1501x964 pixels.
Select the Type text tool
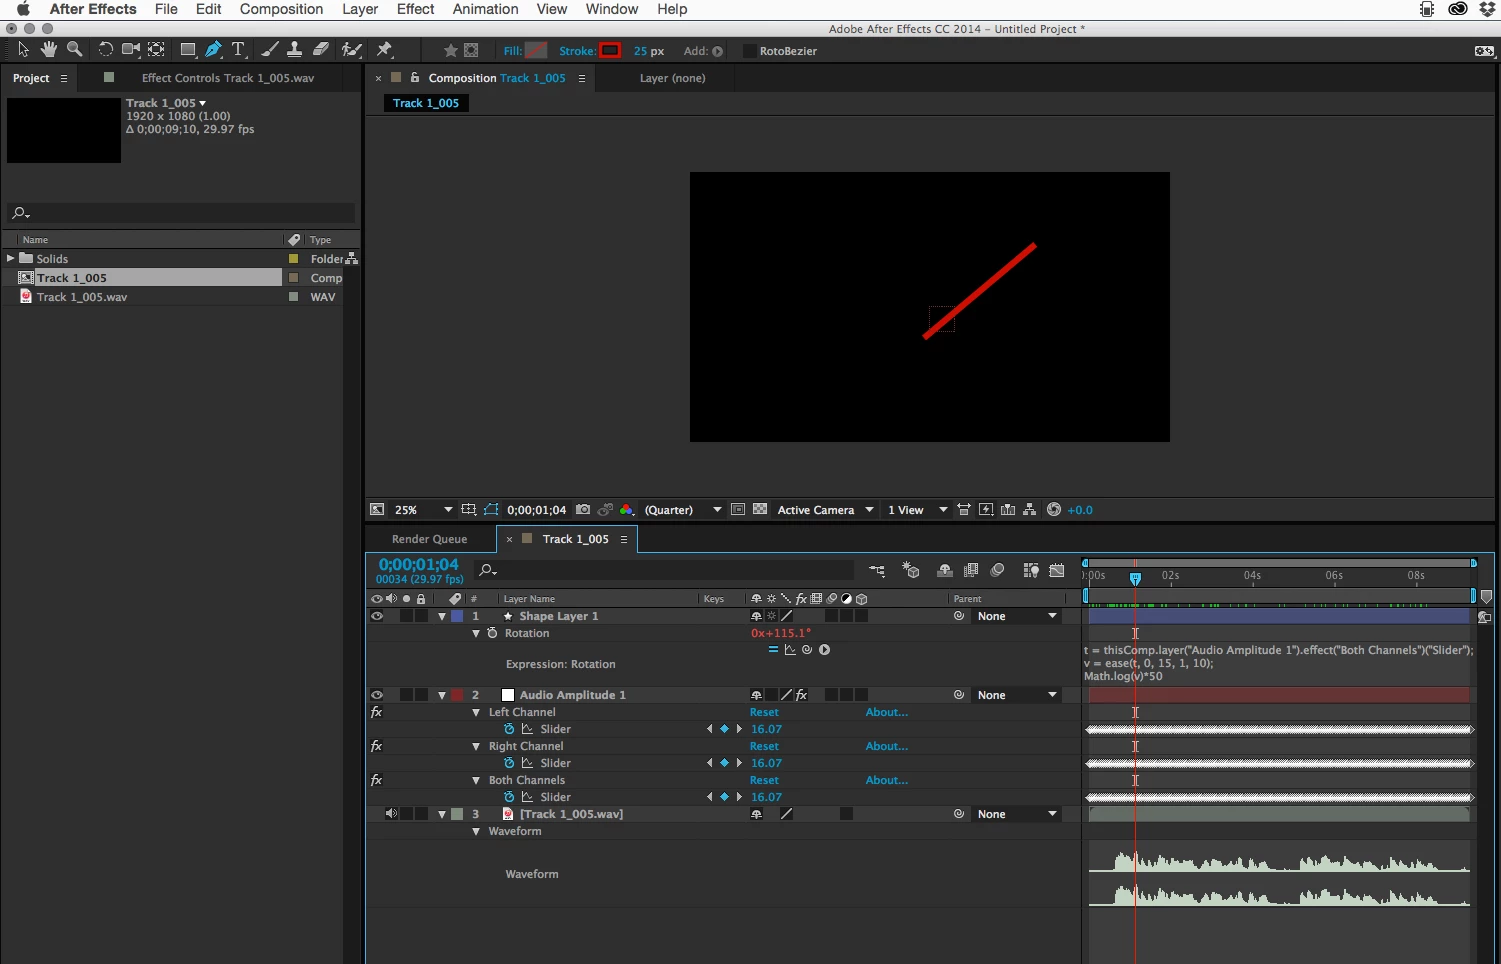click(238, 49)
